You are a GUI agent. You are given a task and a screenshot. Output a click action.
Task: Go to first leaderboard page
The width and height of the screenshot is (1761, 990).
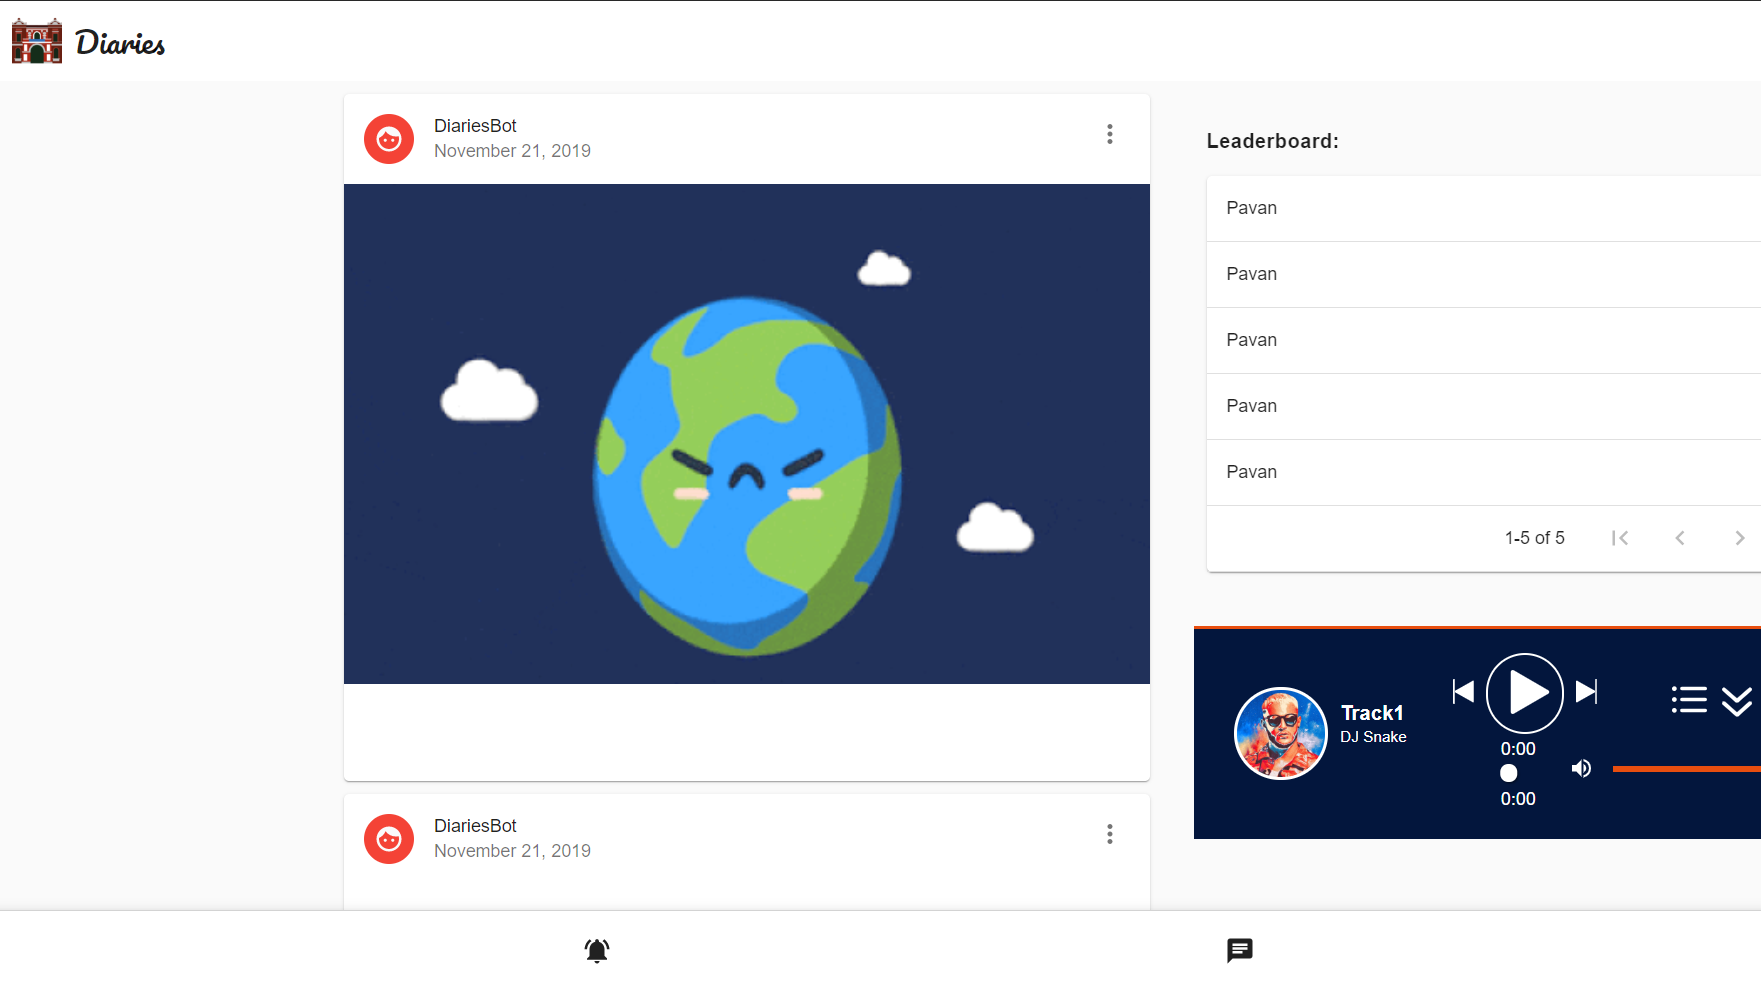pos(1620,538)
